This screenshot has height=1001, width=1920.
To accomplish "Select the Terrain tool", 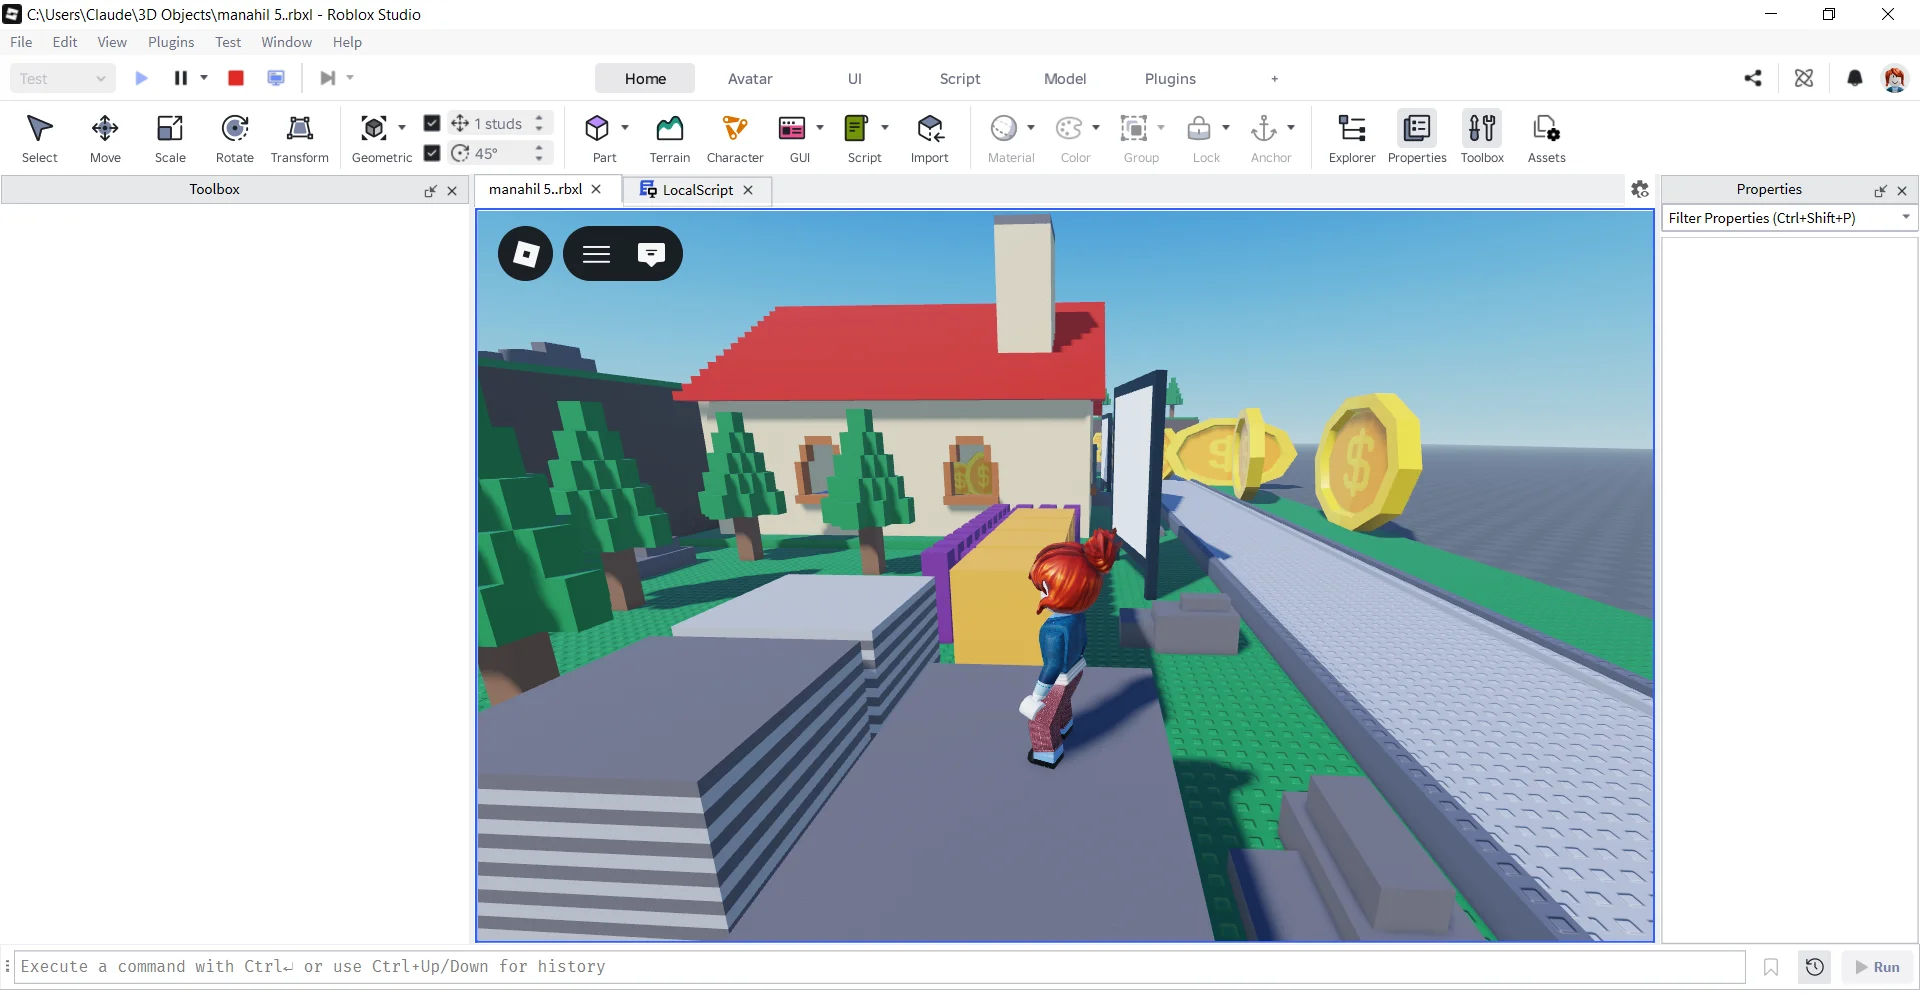I will [669, 138].
